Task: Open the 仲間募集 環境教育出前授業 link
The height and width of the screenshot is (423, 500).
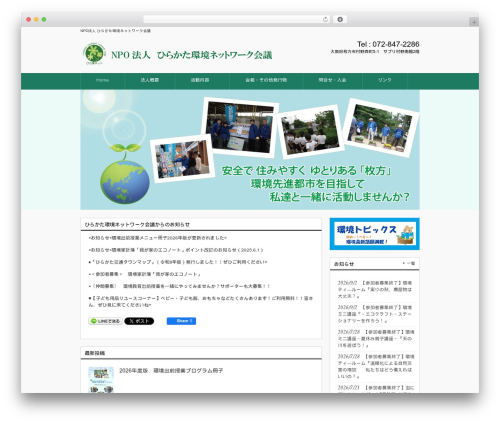Action: [x=179, y=286]
